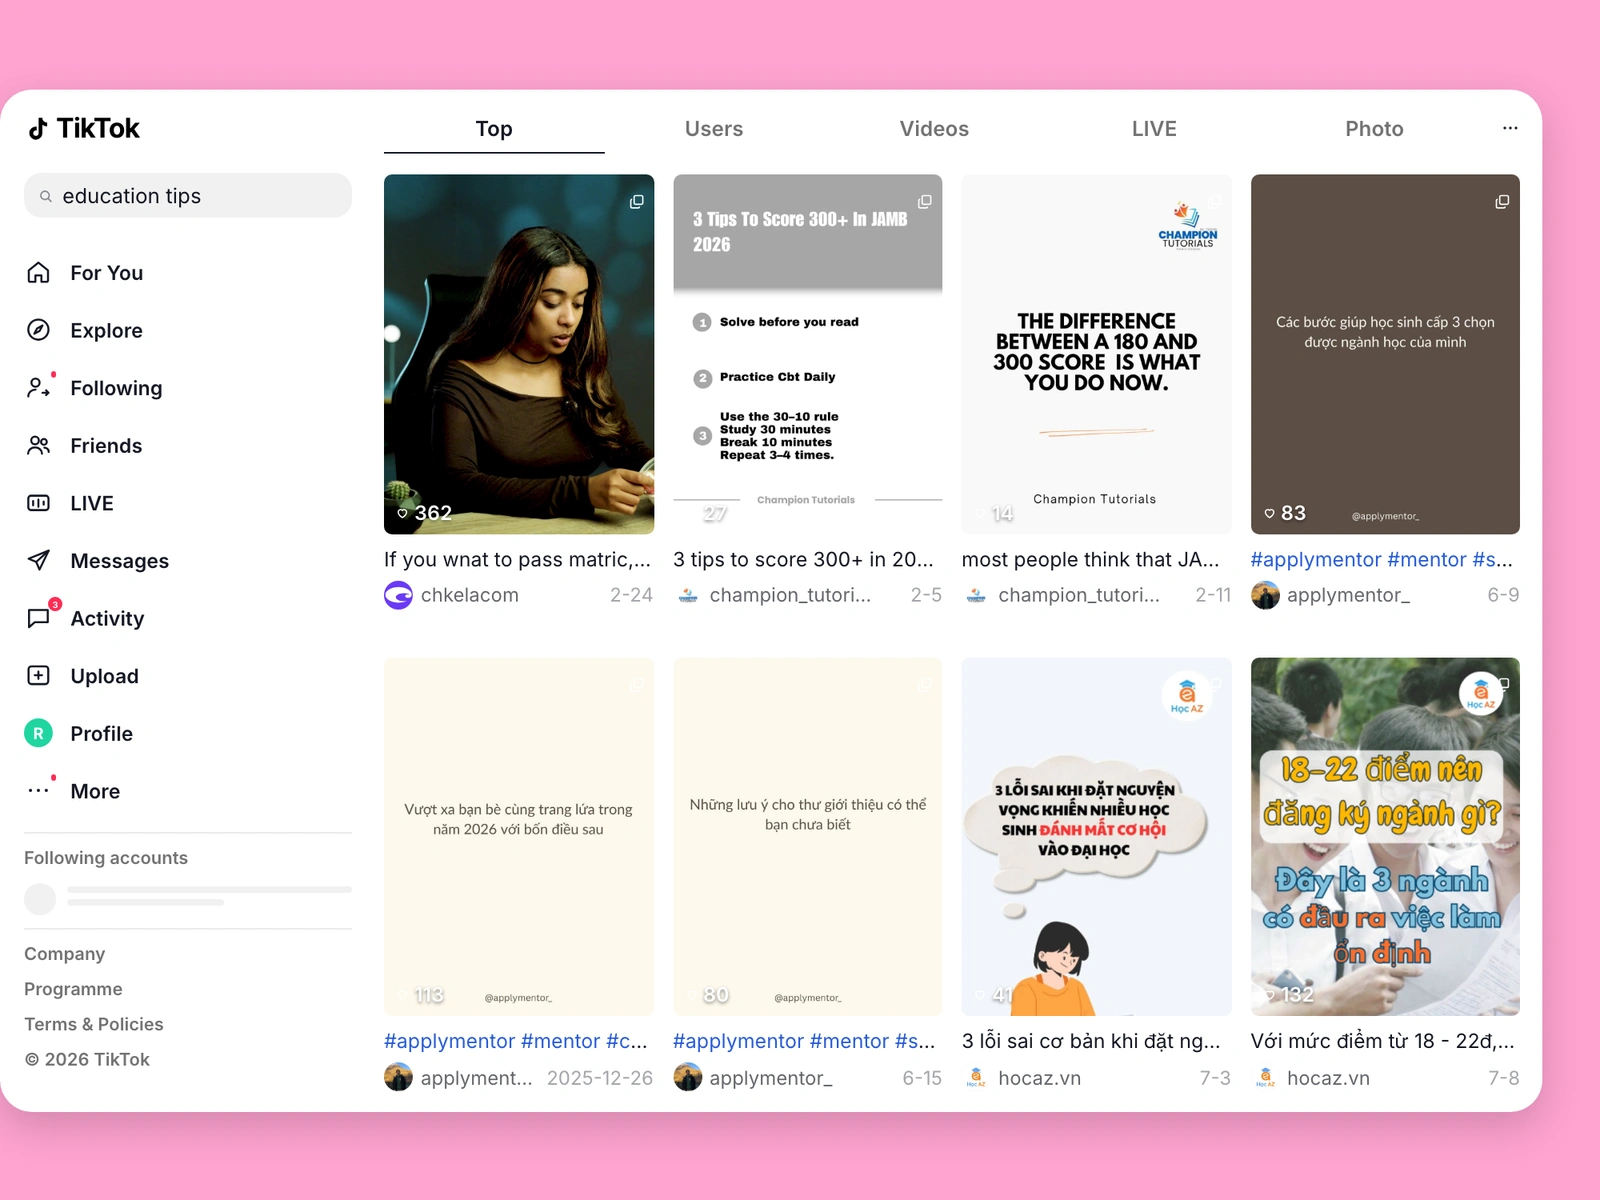Switch to the Users tab
The image size is (1600, 1200).
(714, 129)
